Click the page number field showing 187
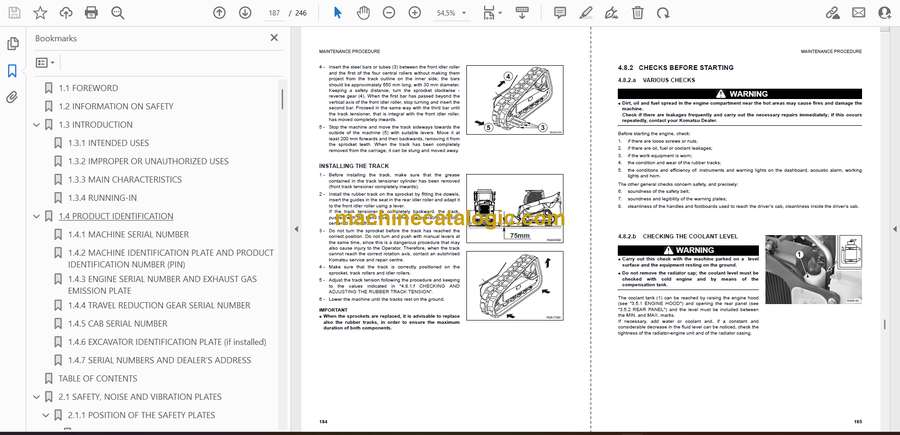 click(274, 13)
